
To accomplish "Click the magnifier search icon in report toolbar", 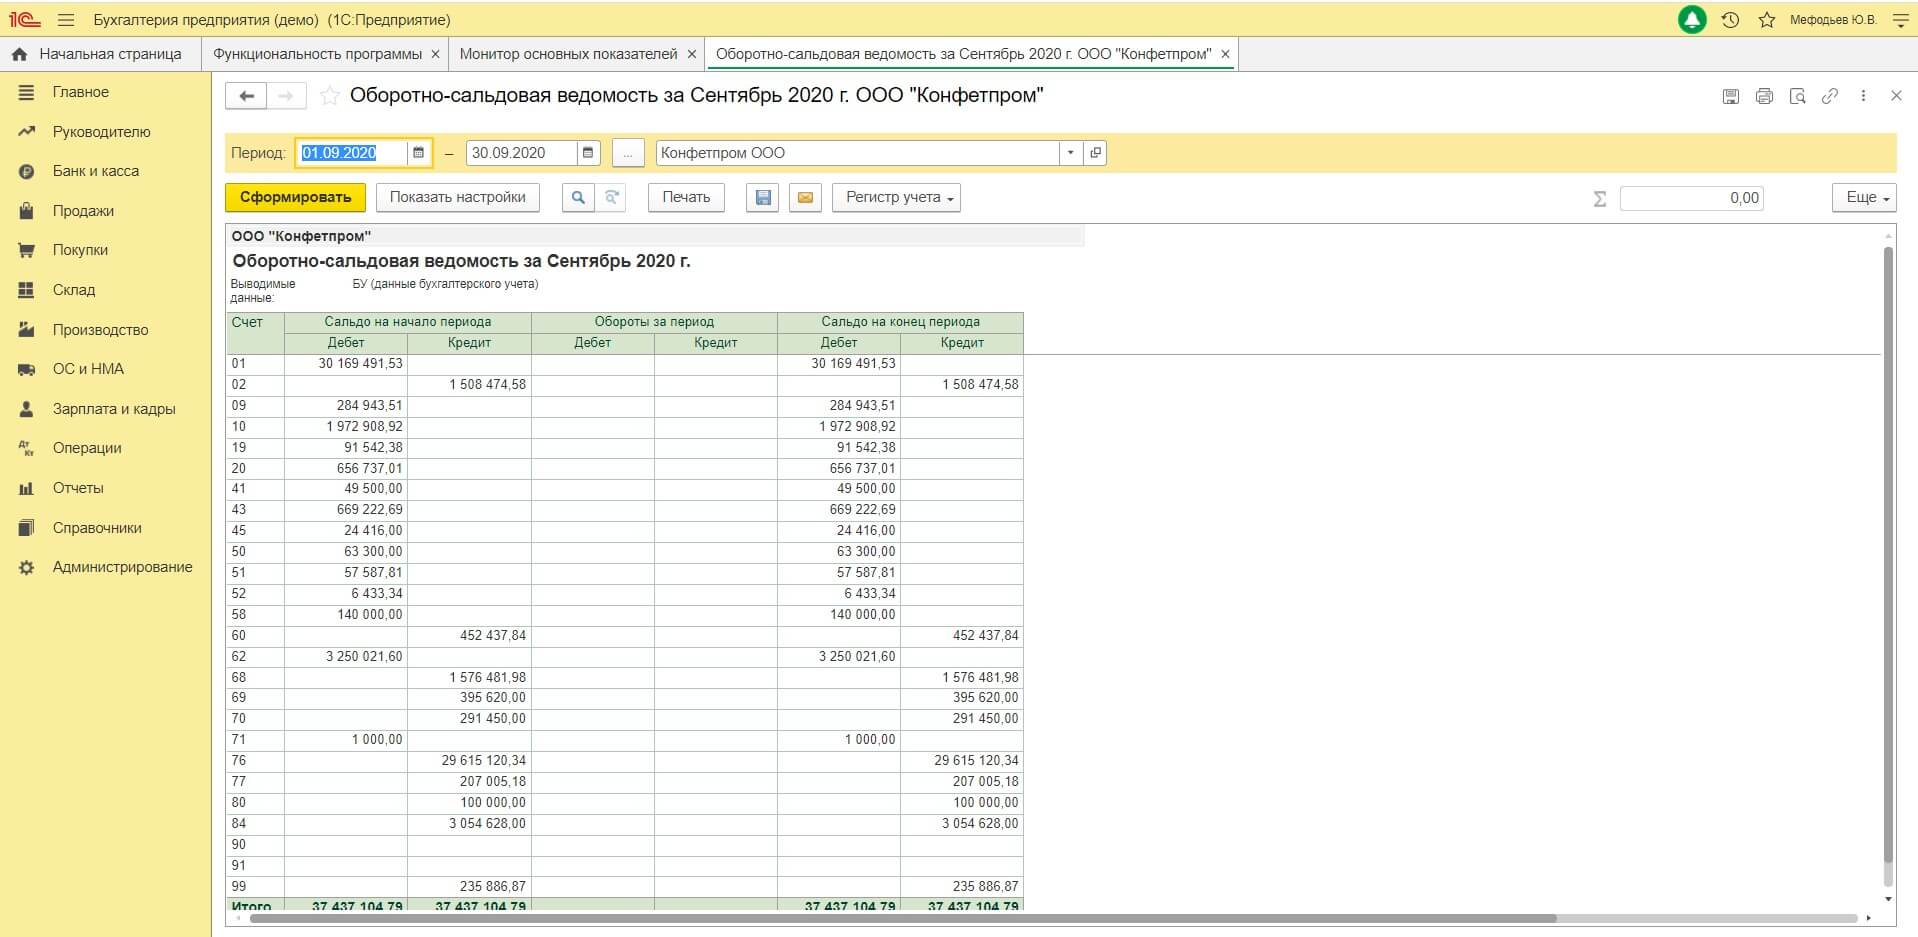I will pyautogui.click(x=578, y=198).
